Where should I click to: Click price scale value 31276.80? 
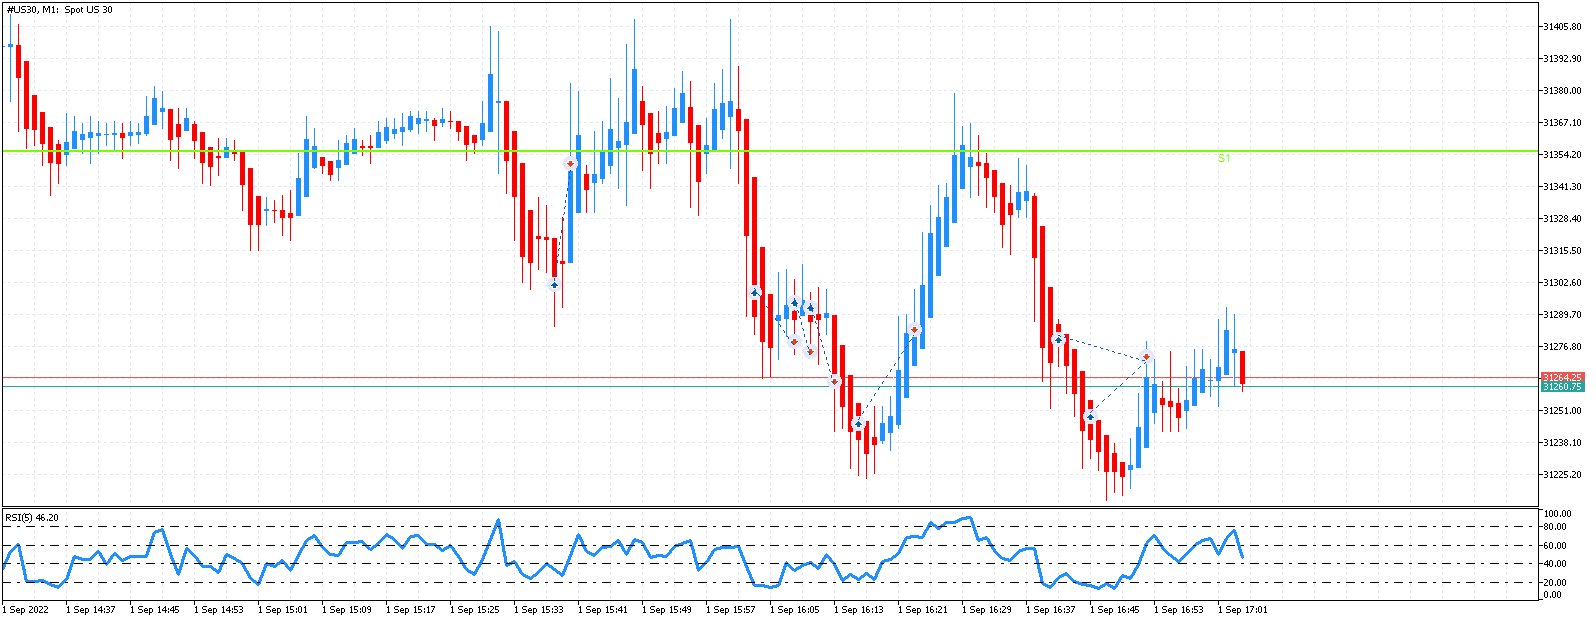coord(1562,347)
